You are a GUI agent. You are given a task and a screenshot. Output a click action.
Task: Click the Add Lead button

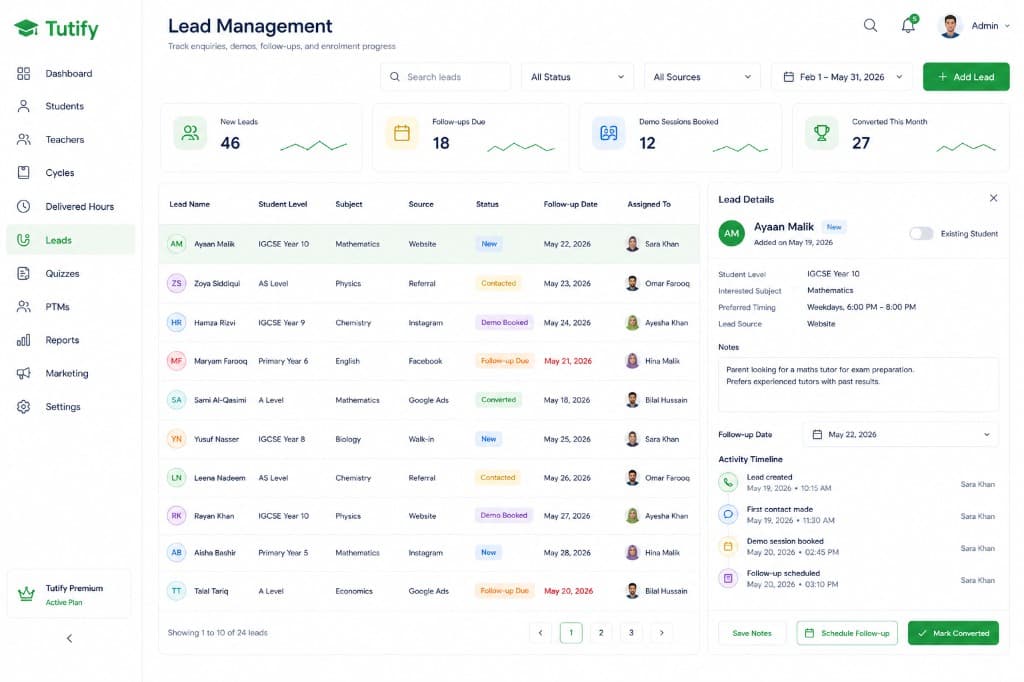click(966, 76)
